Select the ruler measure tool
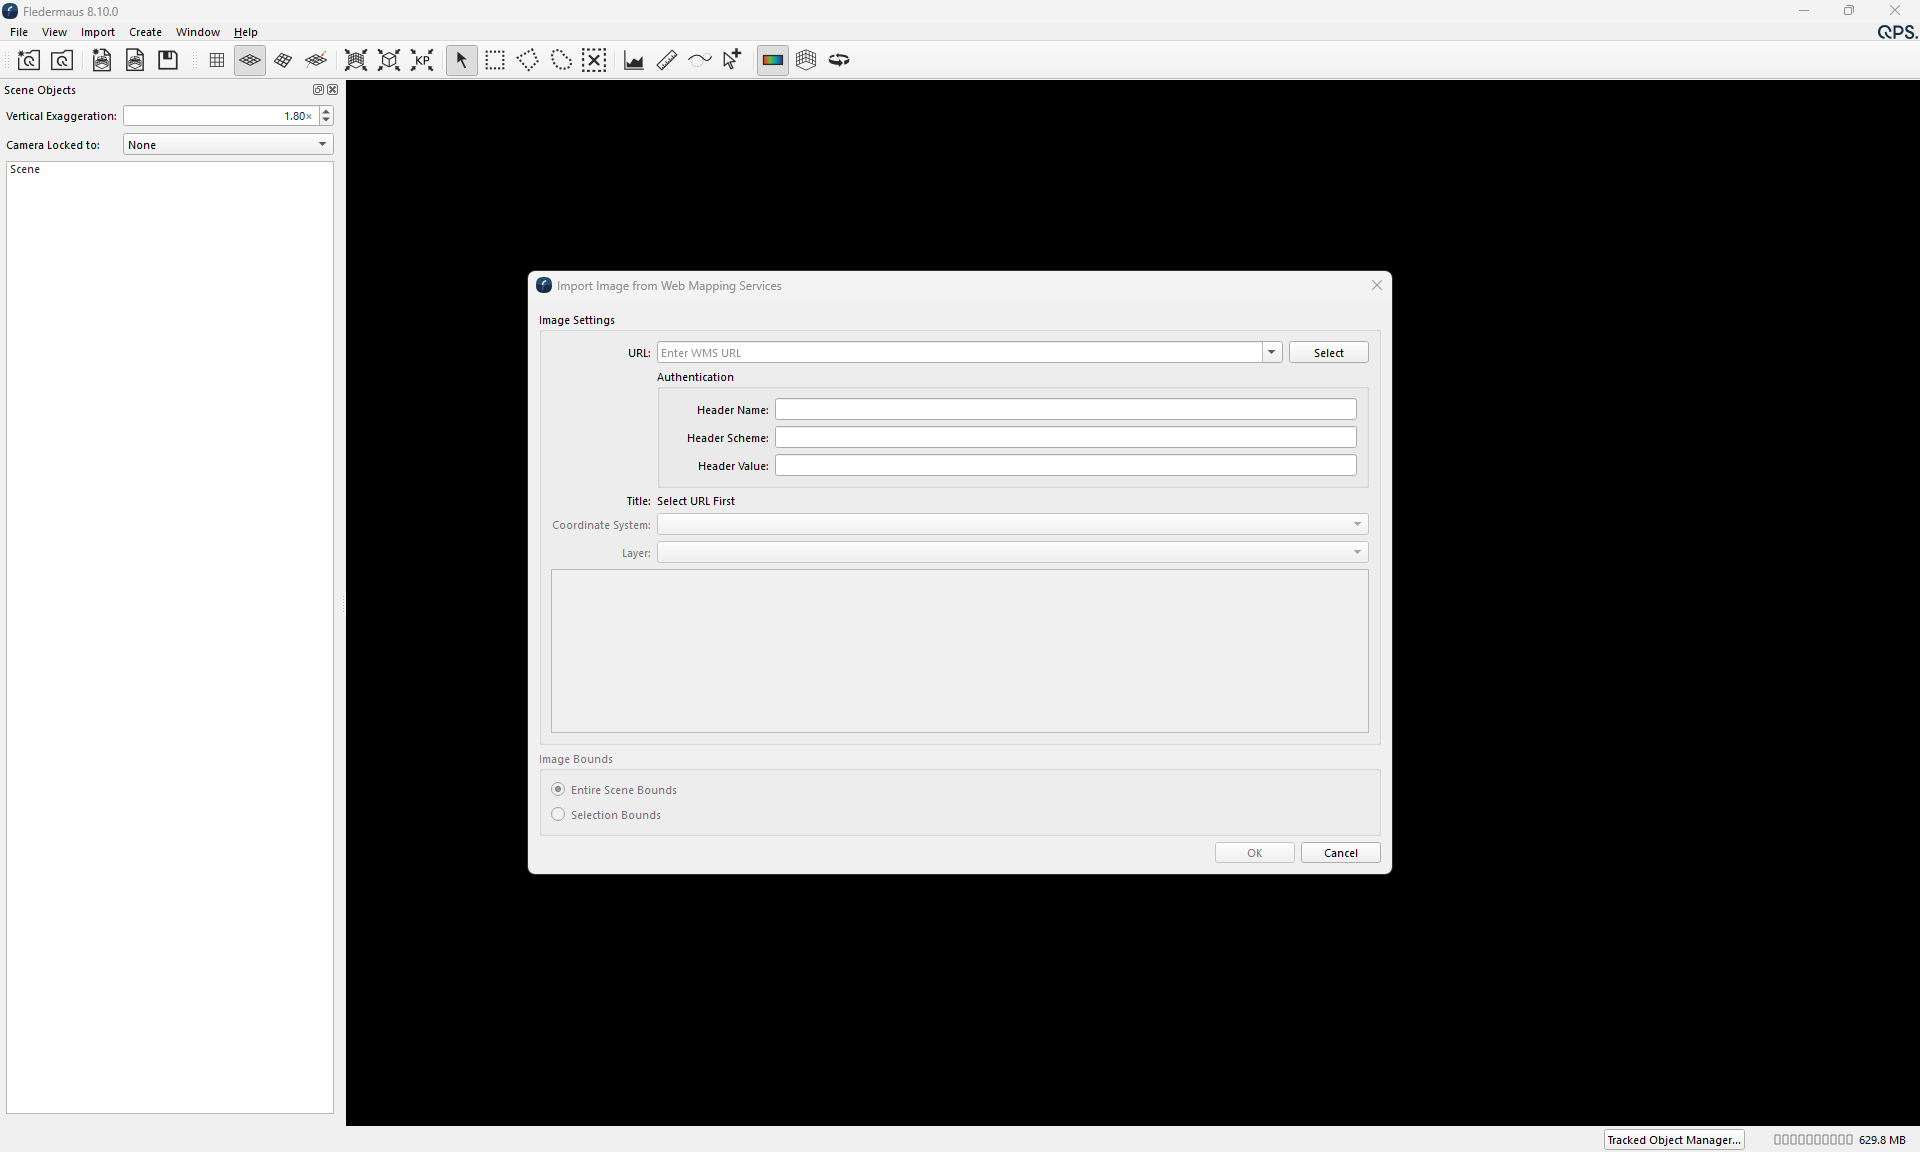This screenshot has height=1152, width=1920. pos(667,60)
